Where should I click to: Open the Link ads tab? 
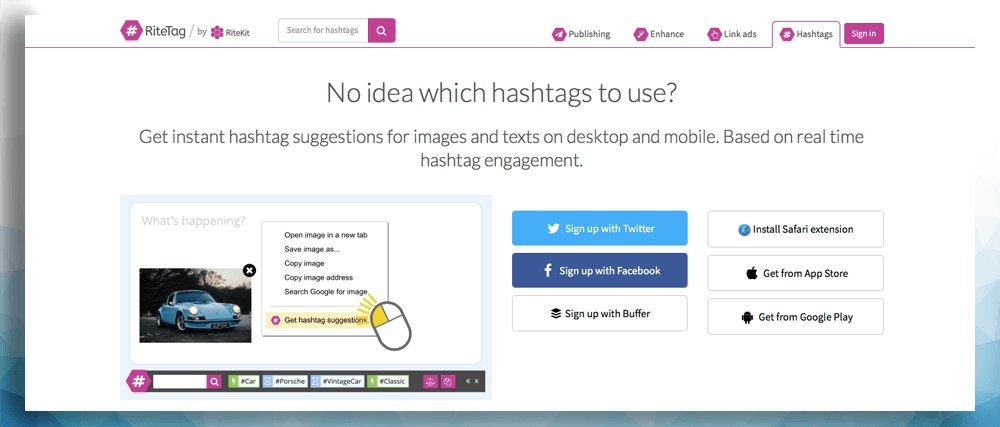click(x=732, y=34)
